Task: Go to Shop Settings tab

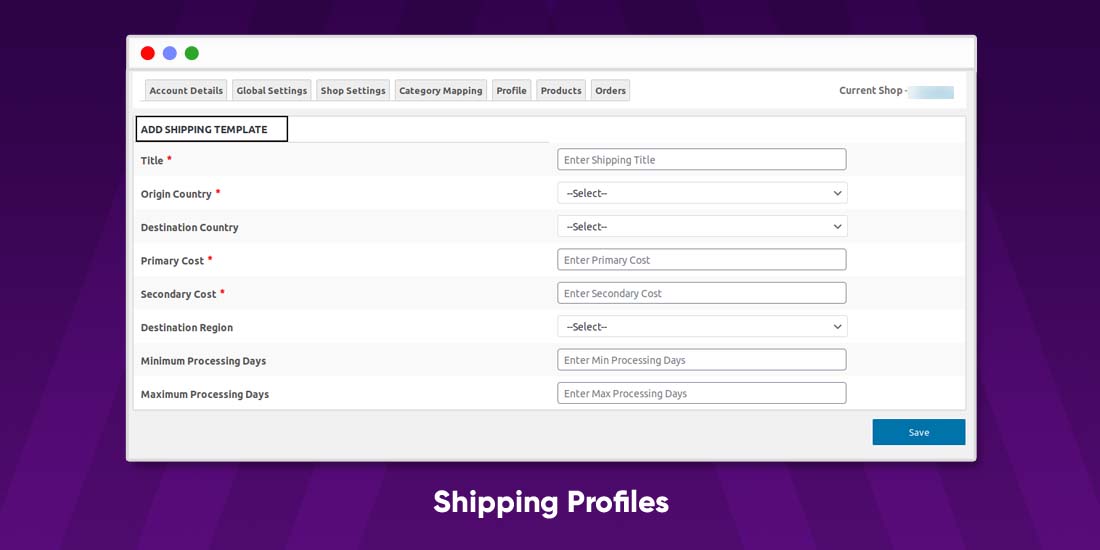Action: (x=353, y=90)
